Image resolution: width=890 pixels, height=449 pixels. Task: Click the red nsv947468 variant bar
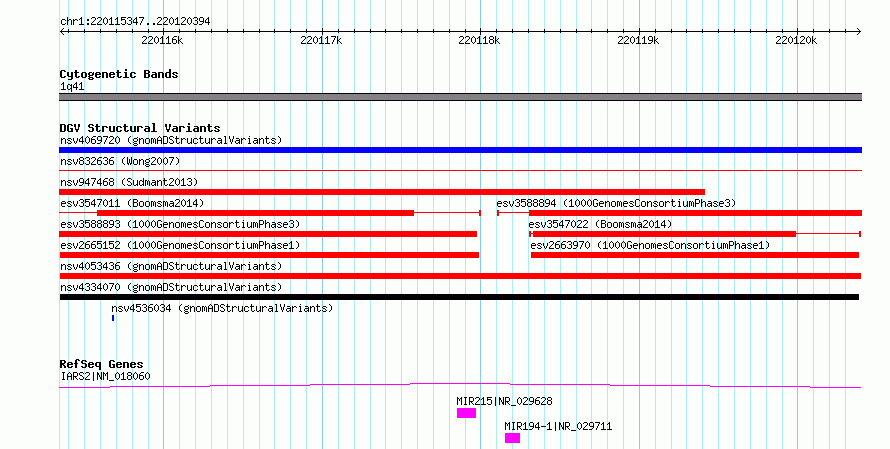[x=382, y=192]
